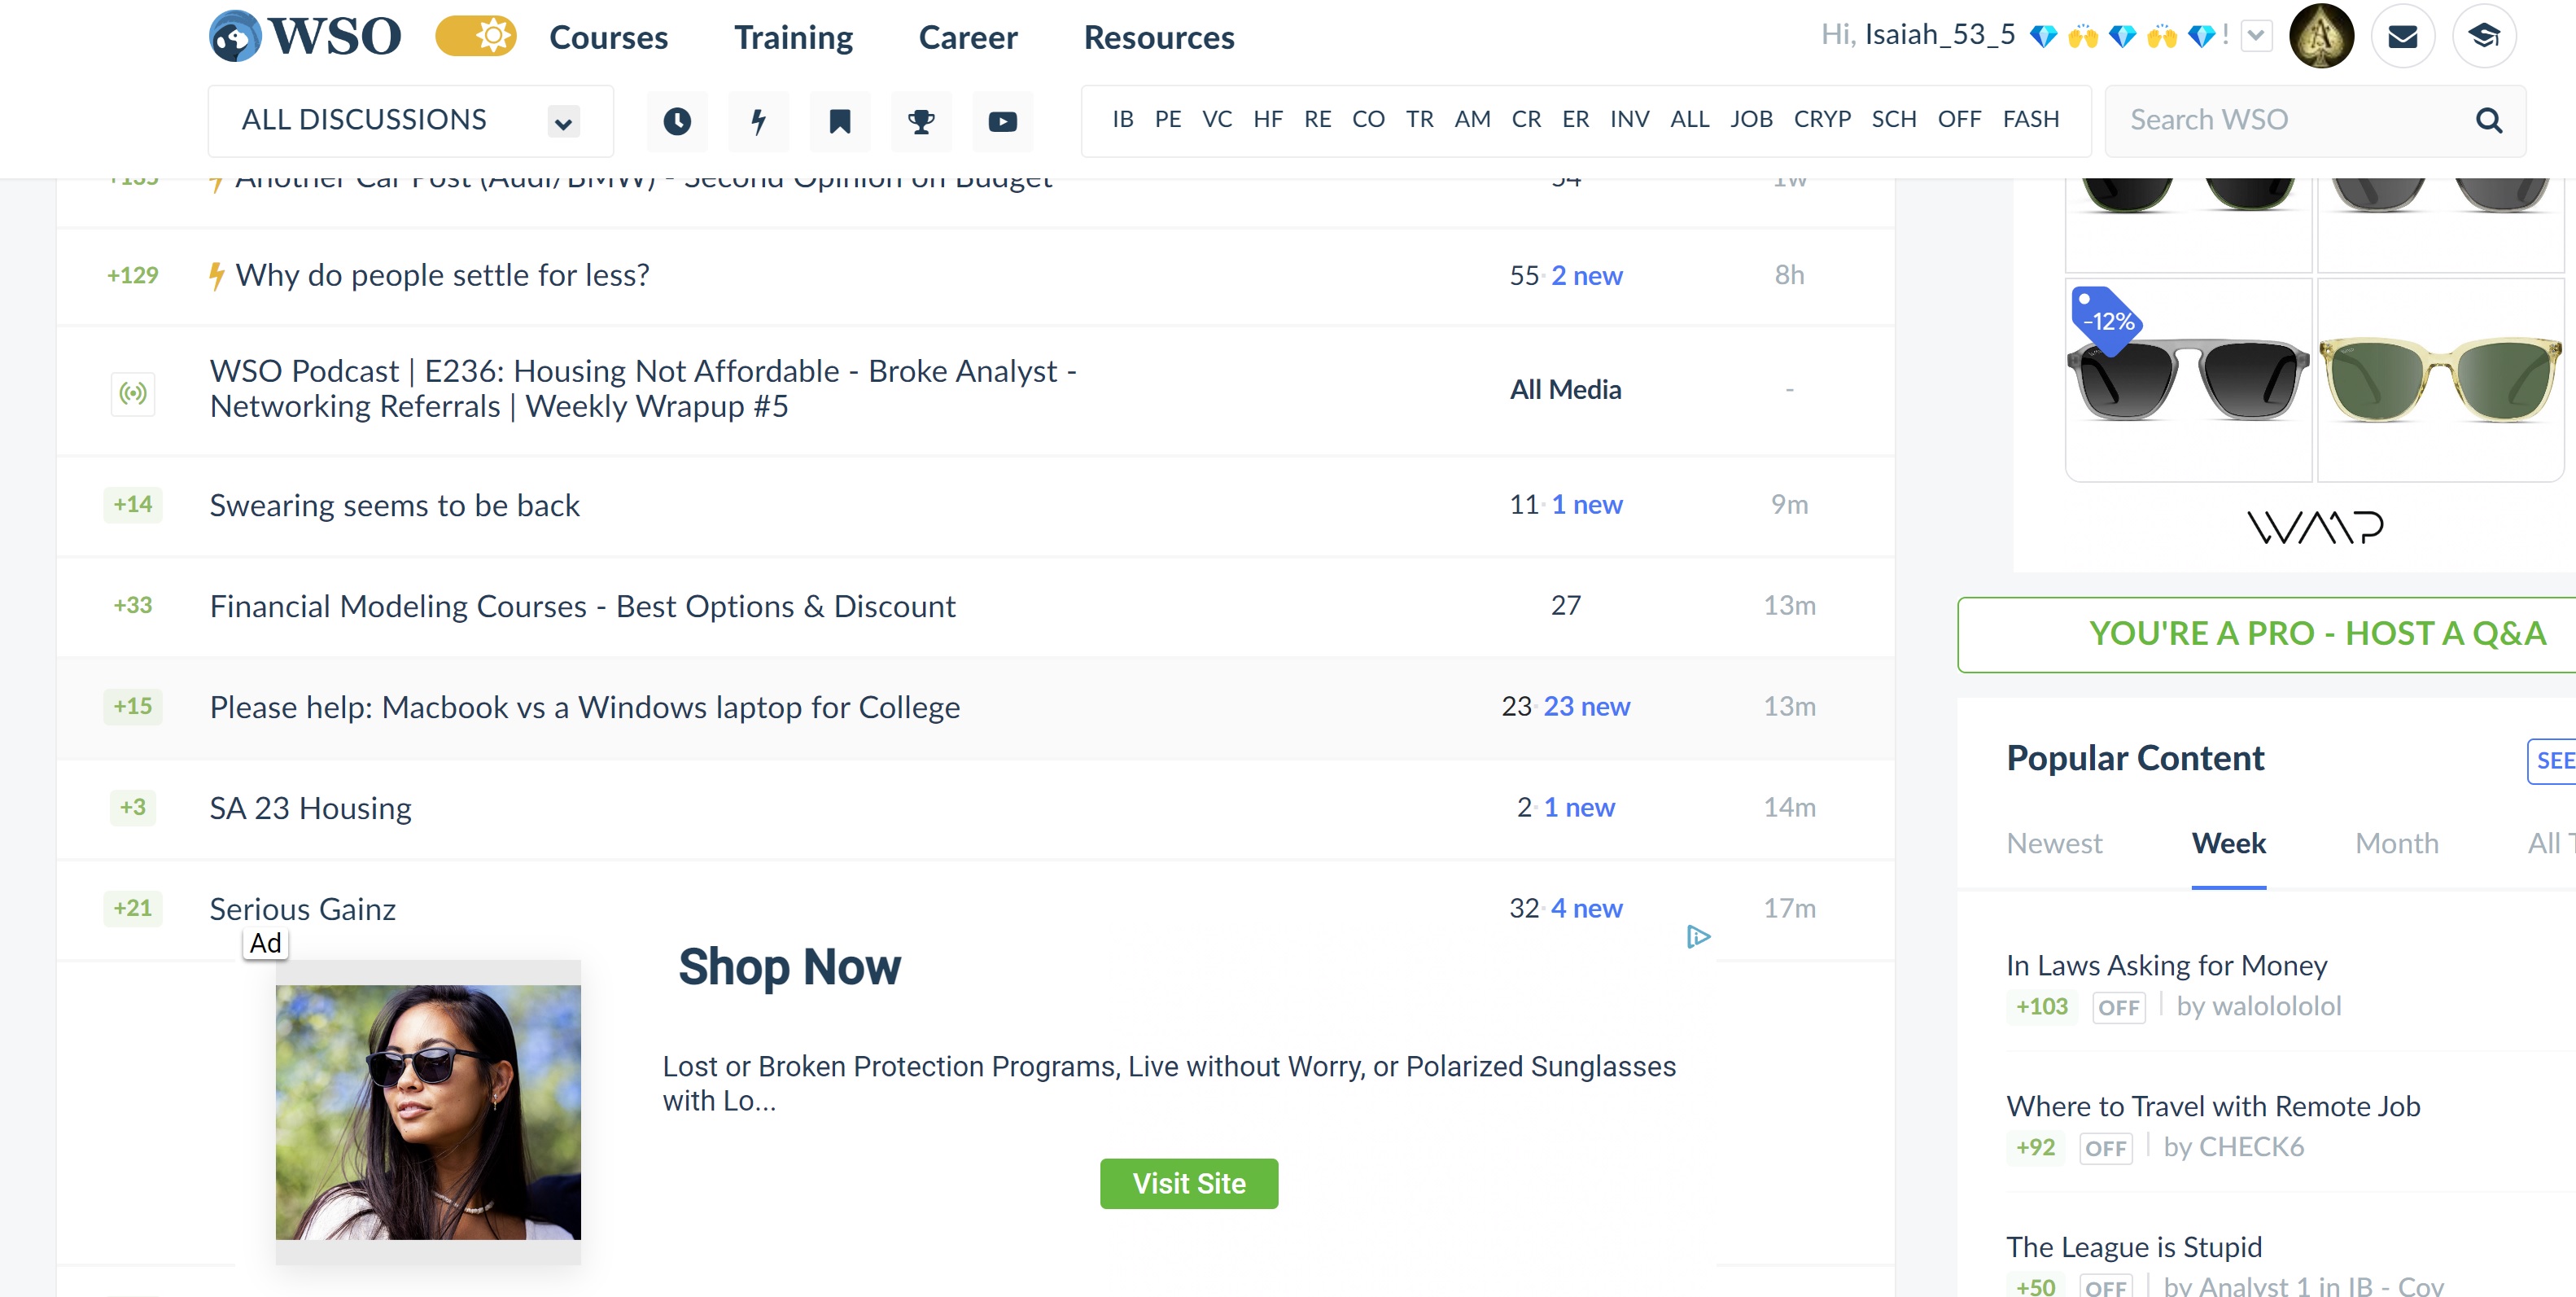Click the AdChoices triangle icon

pyautogui.click(x=1698, y=937)
